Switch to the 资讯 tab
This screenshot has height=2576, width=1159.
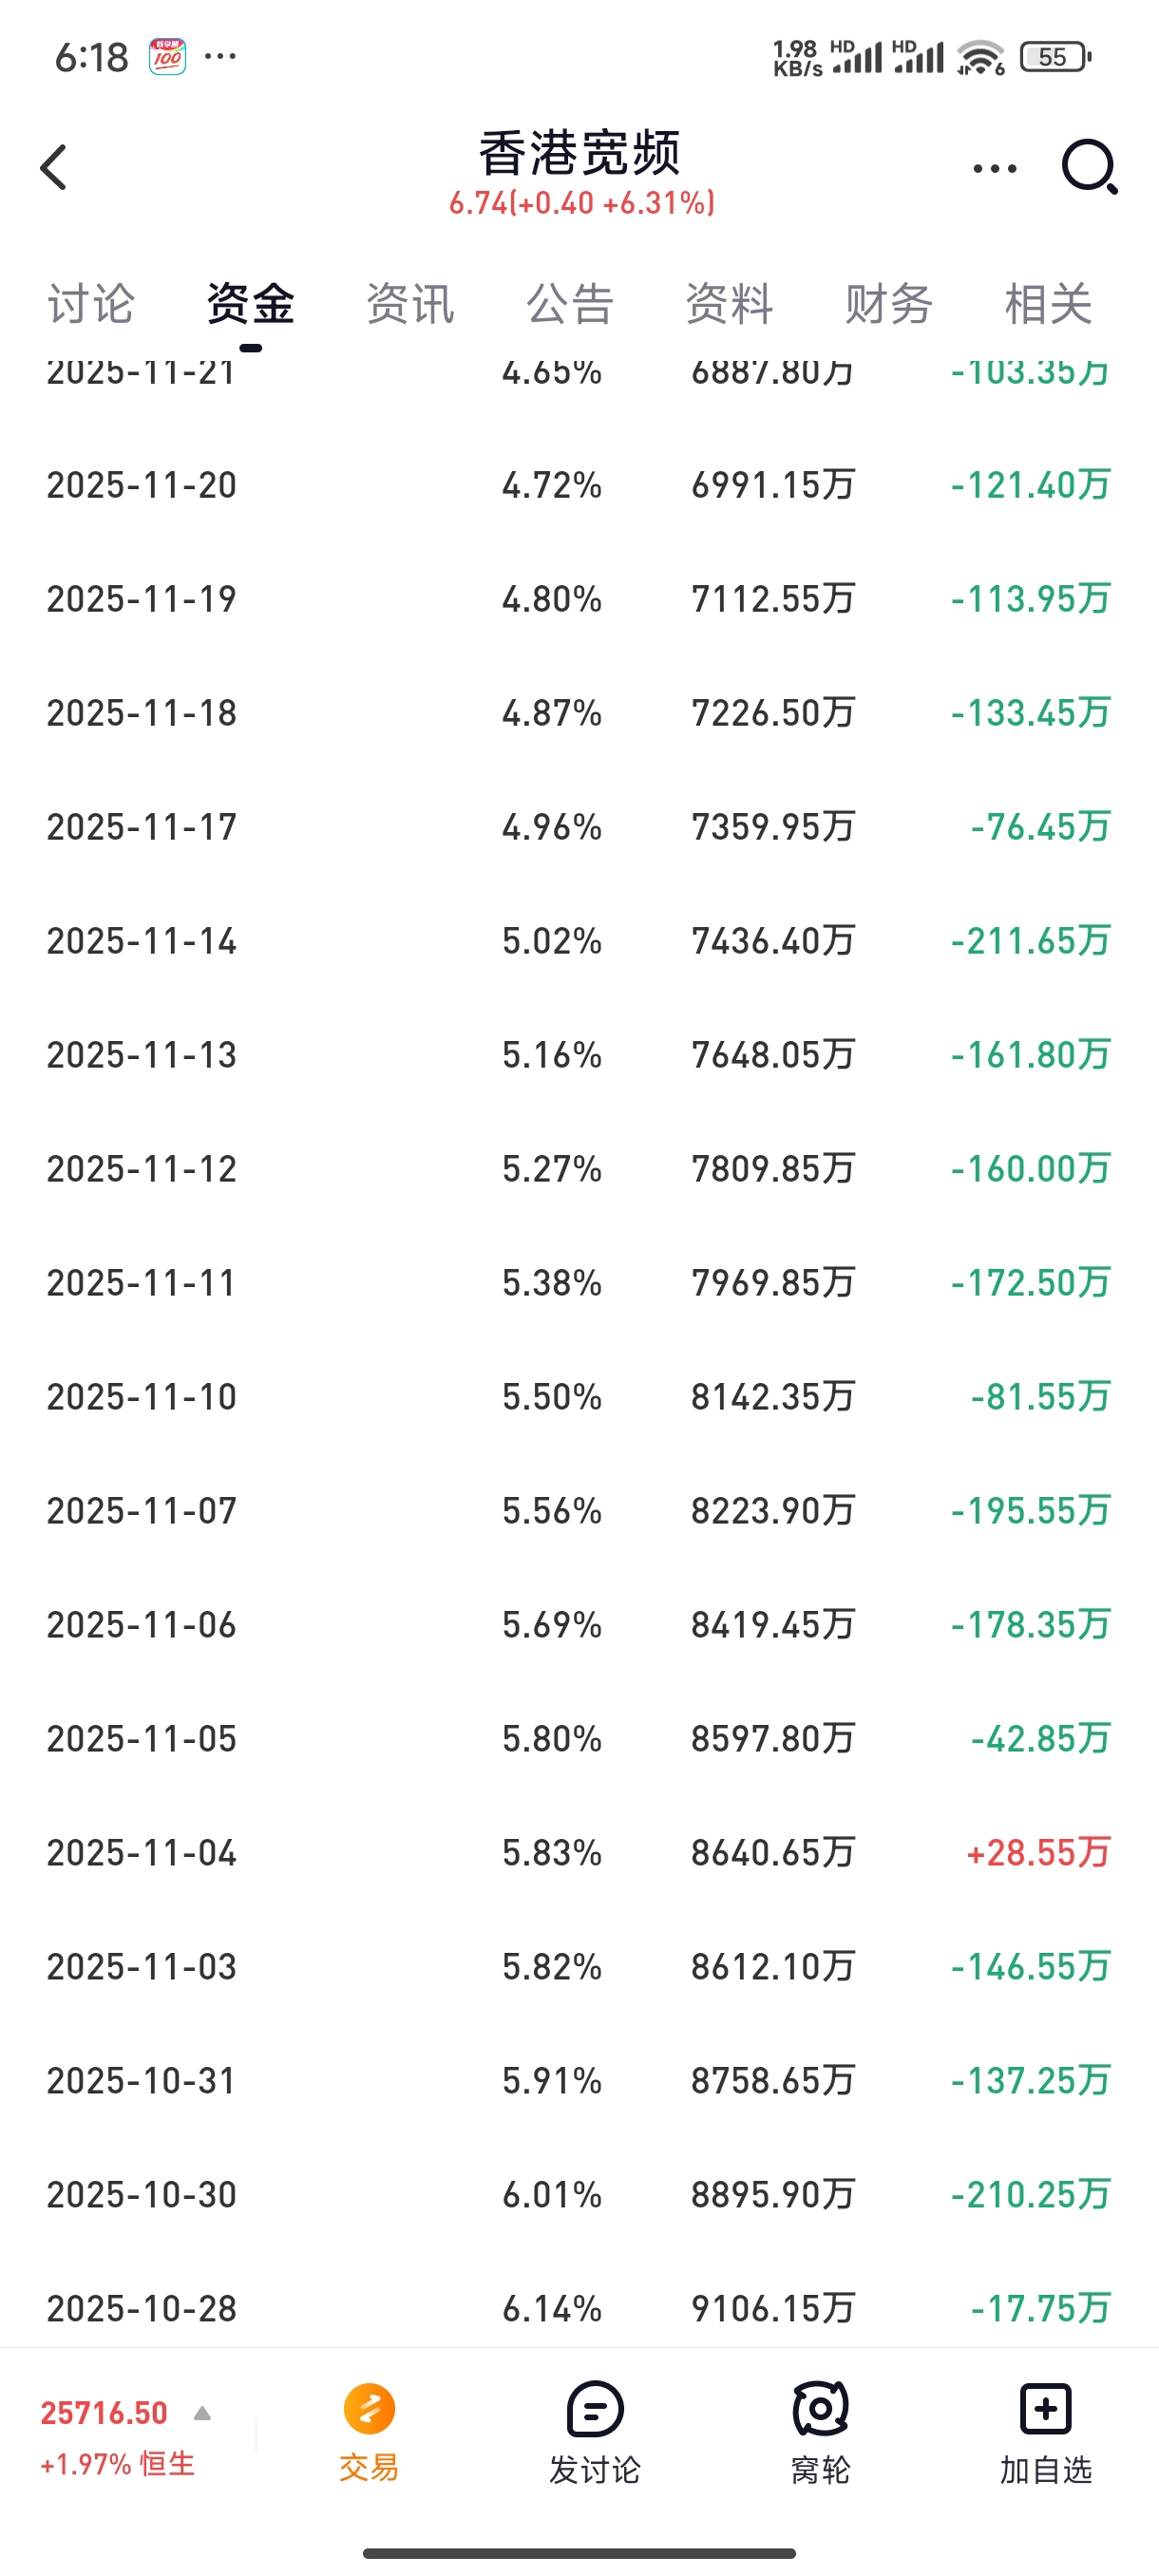point(410,304)
